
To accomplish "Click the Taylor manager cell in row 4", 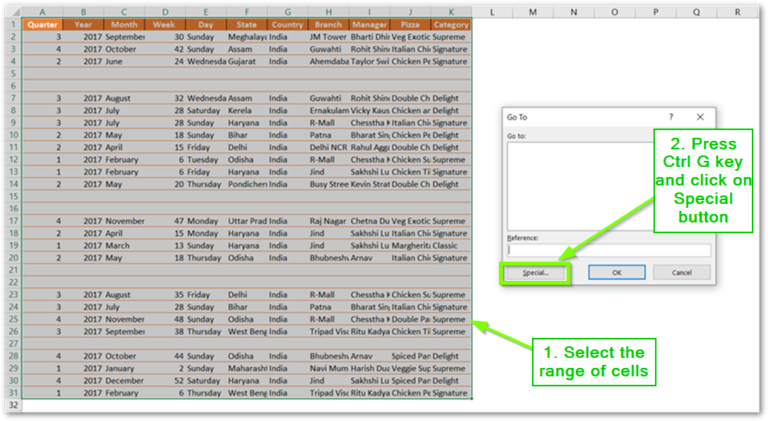I will [x=369, y=61].
